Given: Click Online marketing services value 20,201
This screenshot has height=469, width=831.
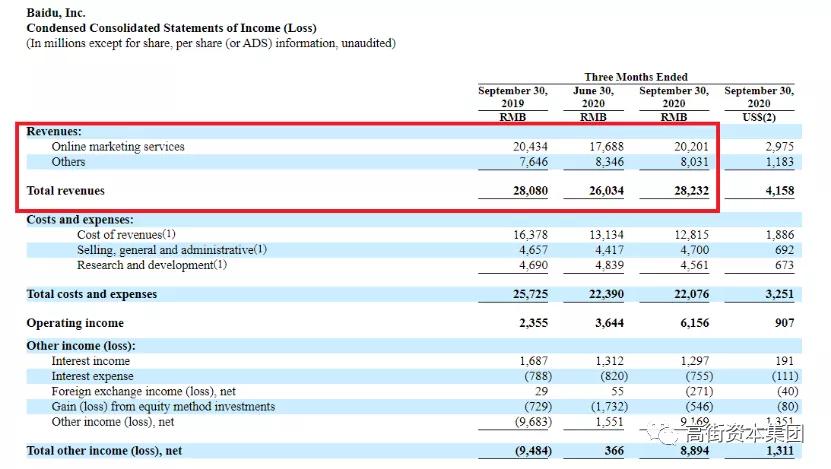Looking at the screenshot, I should 691,147.
